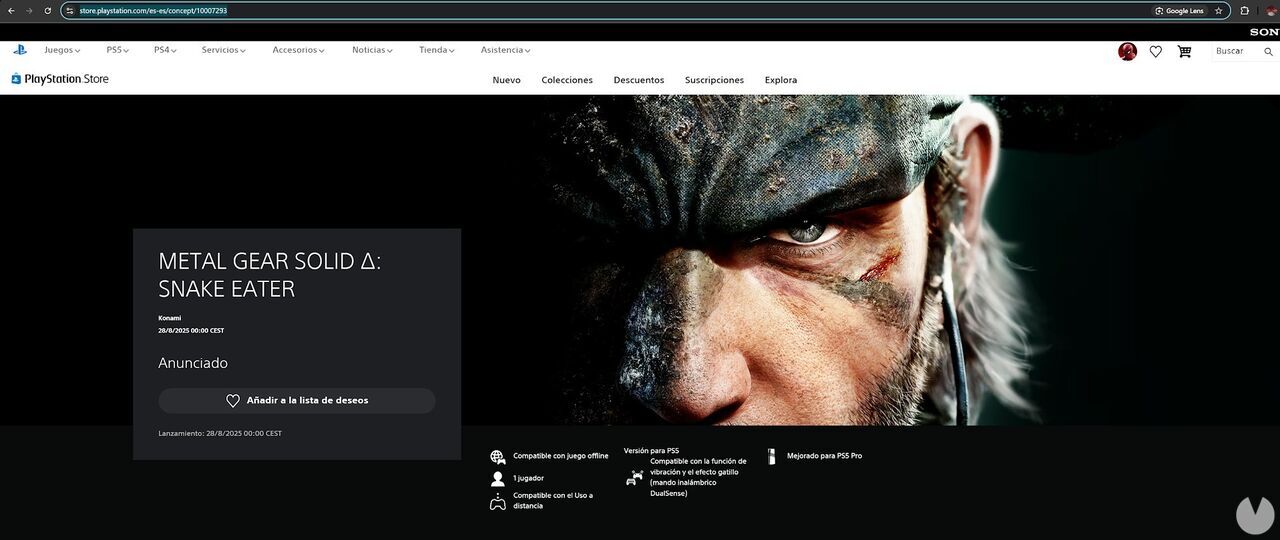Open the wishlist heart icon in header
1280x540 pixels.
(x=1156, y=51)
